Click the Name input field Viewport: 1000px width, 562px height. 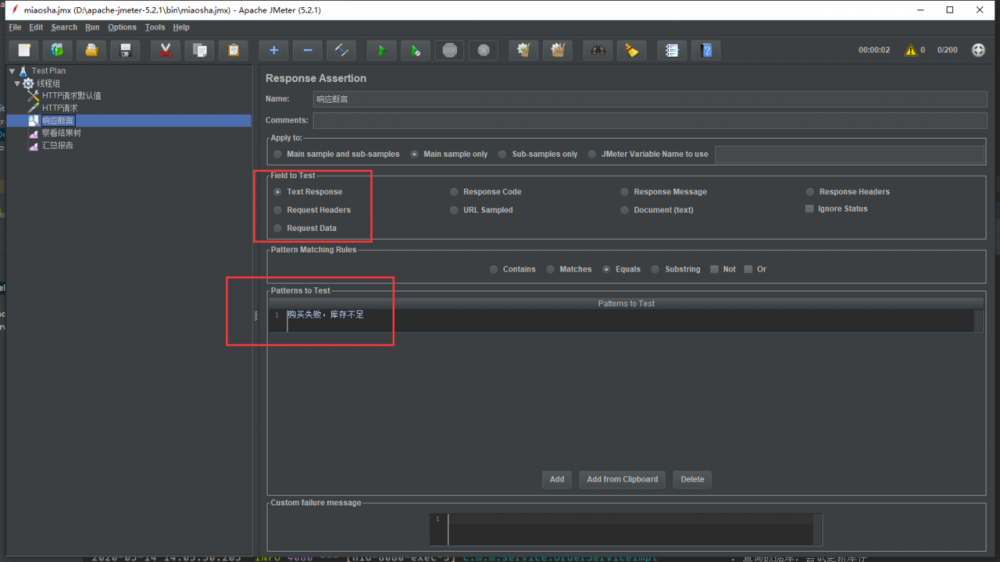(x=650, y=99)
